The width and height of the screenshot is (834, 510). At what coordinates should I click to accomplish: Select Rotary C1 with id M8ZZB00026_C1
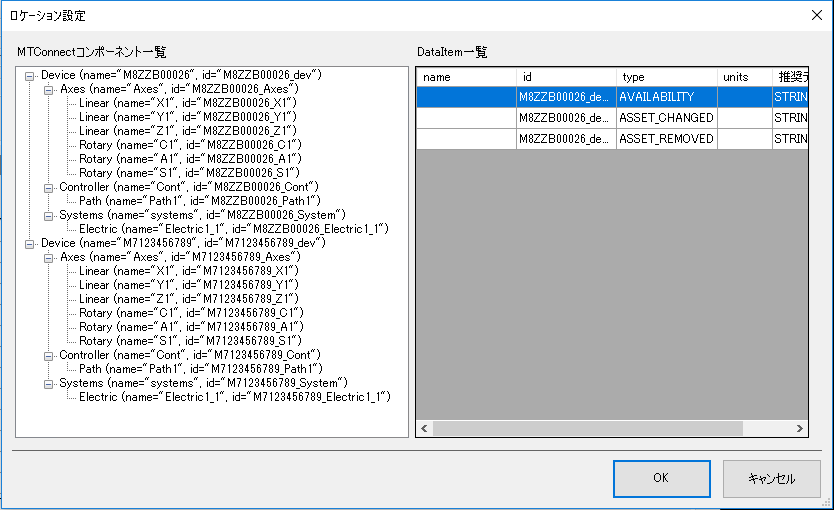click(190, 145)
